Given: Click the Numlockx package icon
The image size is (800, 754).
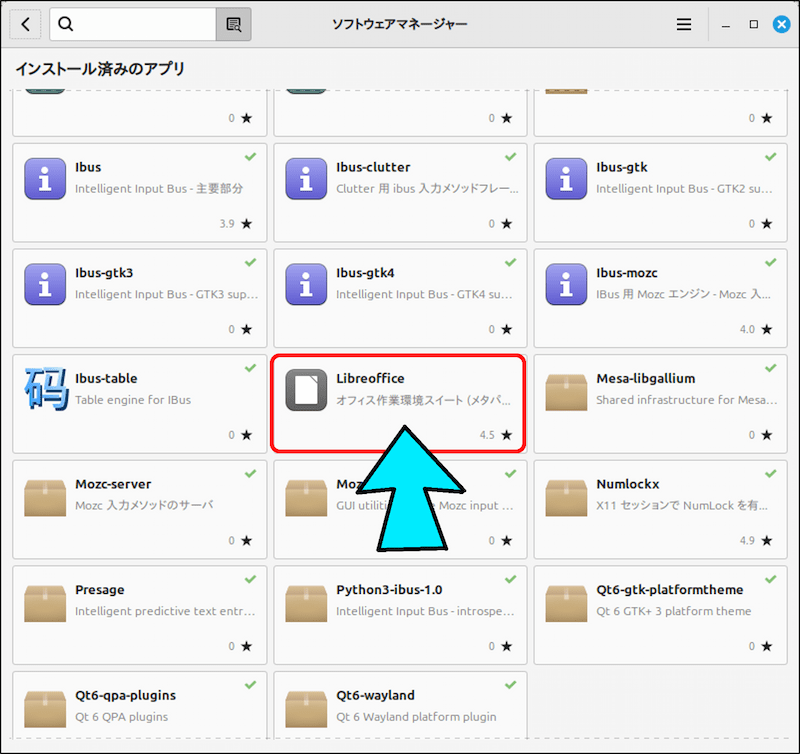Looking at the screenshot, I should (566, 498).
